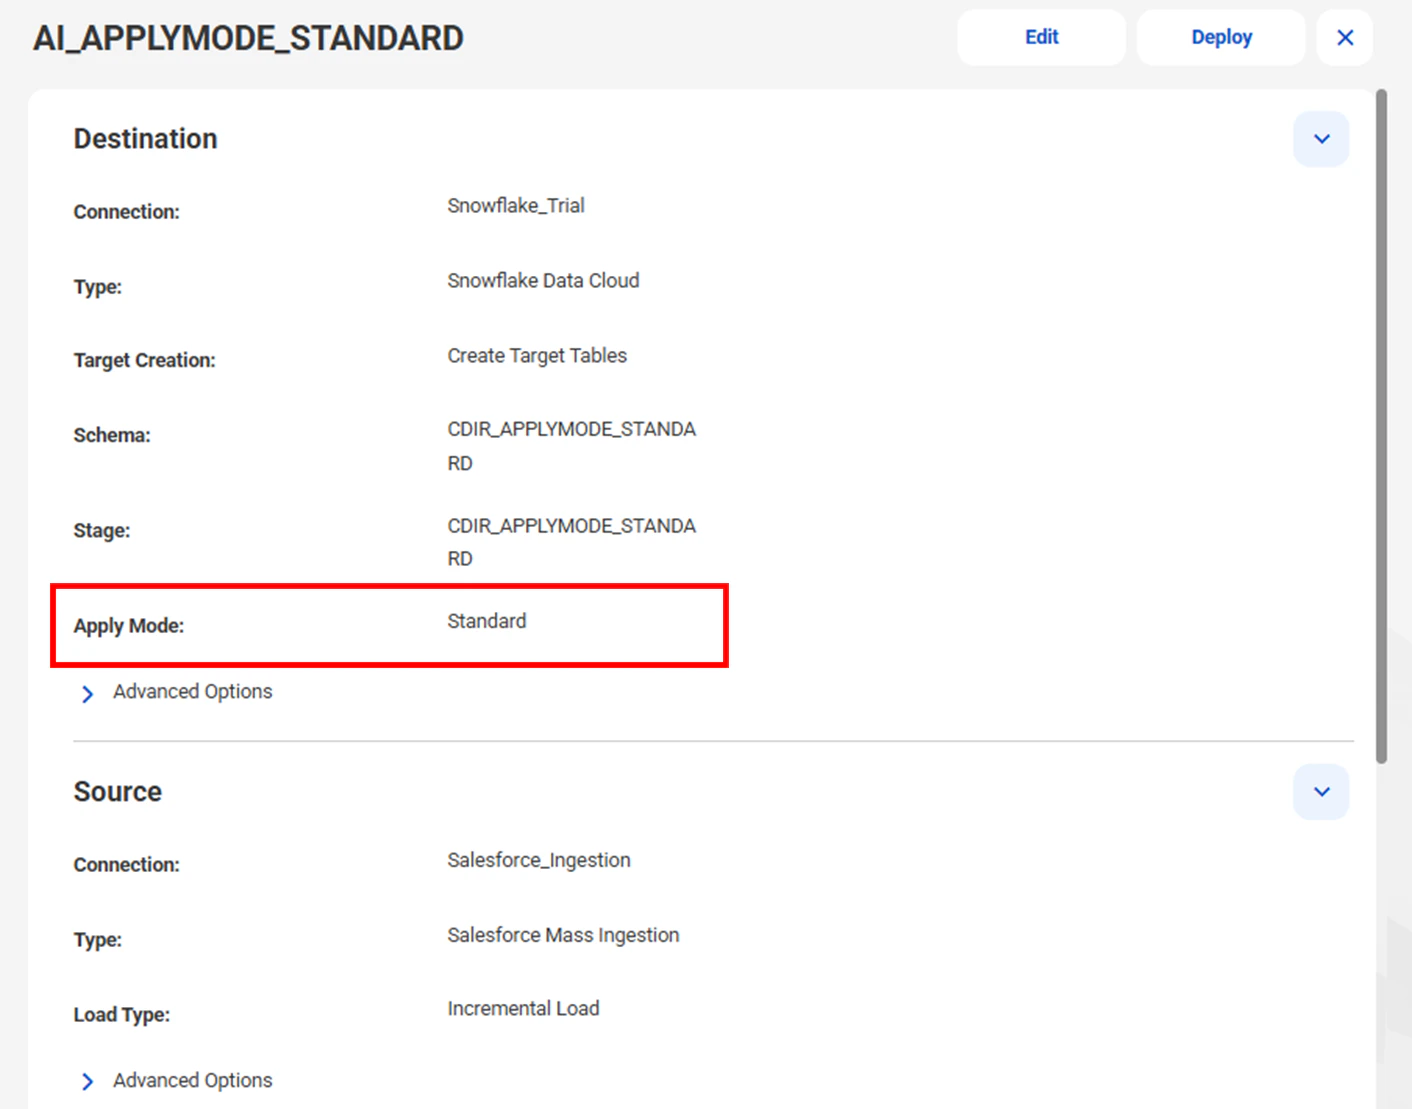
Task: Click the Apply Mode value Standard
Action: pos(487,621)
